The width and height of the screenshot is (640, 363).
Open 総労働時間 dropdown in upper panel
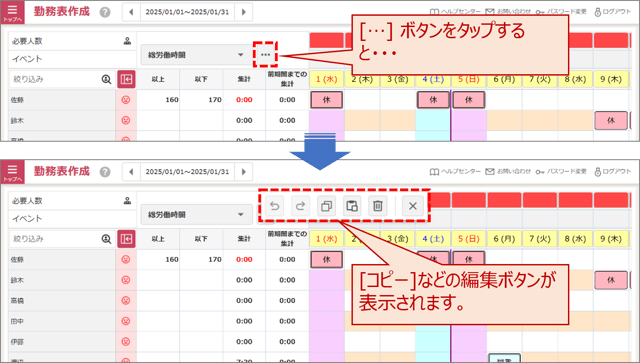coord(197,55)
